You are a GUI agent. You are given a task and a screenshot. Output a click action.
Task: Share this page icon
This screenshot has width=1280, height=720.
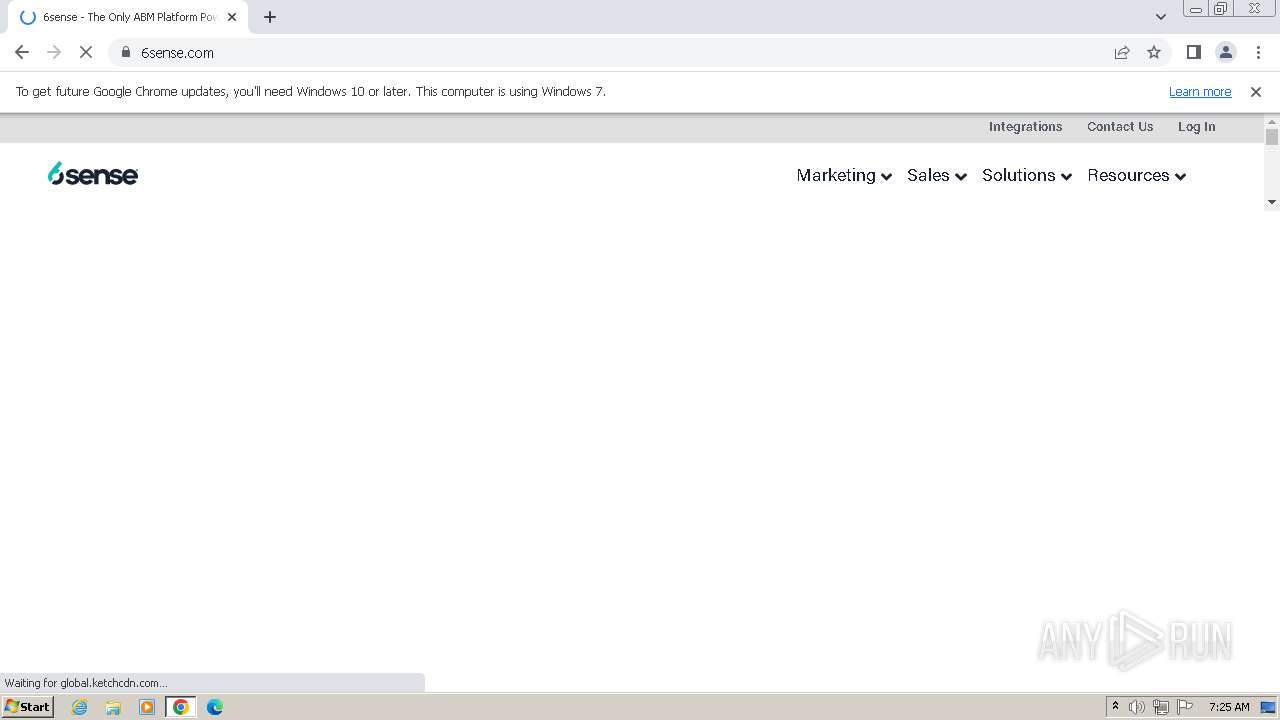coord(1122,52)
